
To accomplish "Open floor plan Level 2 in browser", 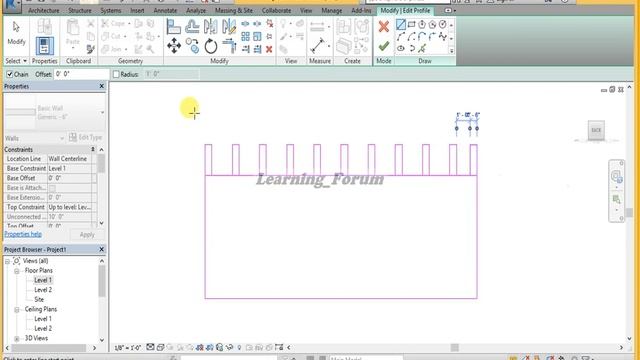I will pyautogui.click(x=43, y=290).
